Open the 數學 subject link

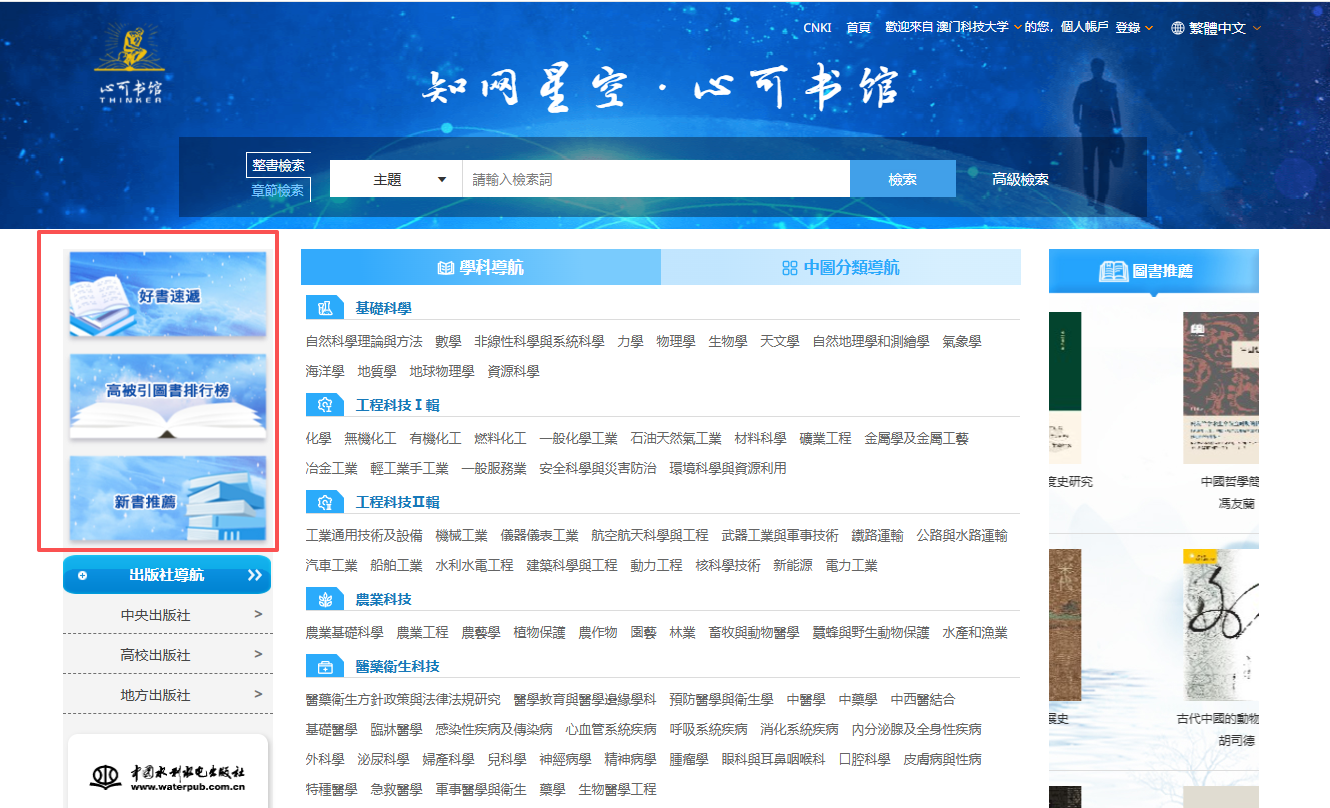[448, 341]
